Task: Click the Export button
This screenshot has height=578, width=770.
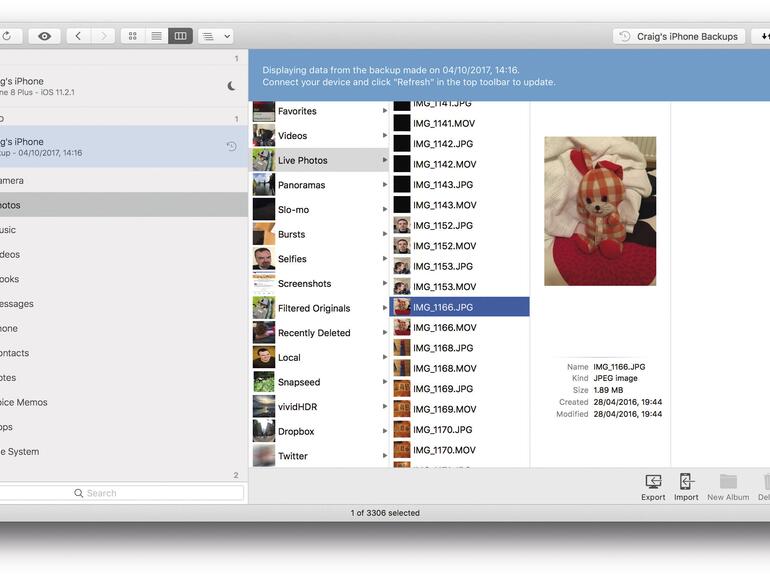Action: 653,487
